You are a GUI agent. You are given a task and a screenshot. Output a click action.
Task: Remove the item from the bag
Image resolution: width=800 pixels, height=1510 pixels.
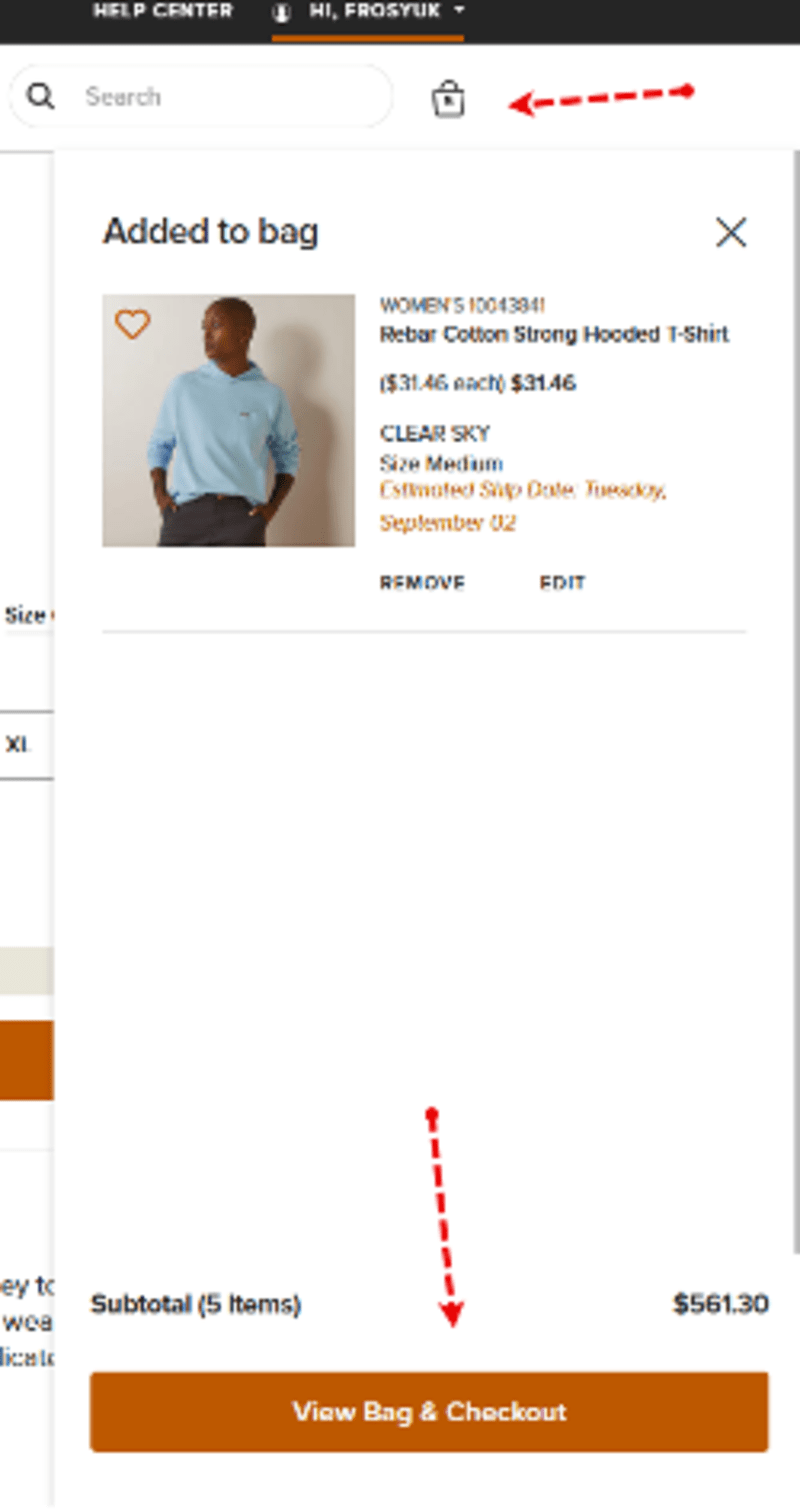pos(422,583)
